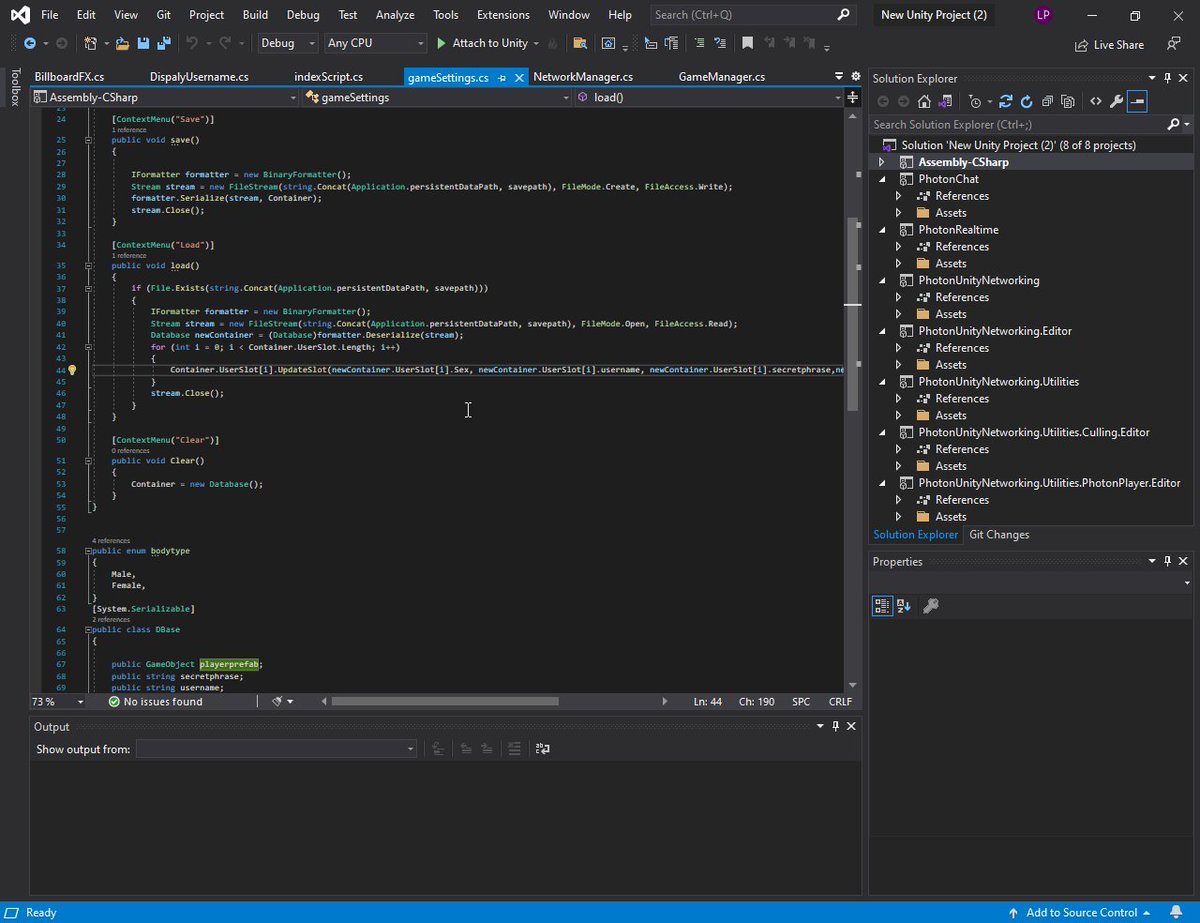Image resolution: width=1200 pixels, height=923 pixels.
Task: Click the bookmark toolbar icon
Action: pos(747,44)
